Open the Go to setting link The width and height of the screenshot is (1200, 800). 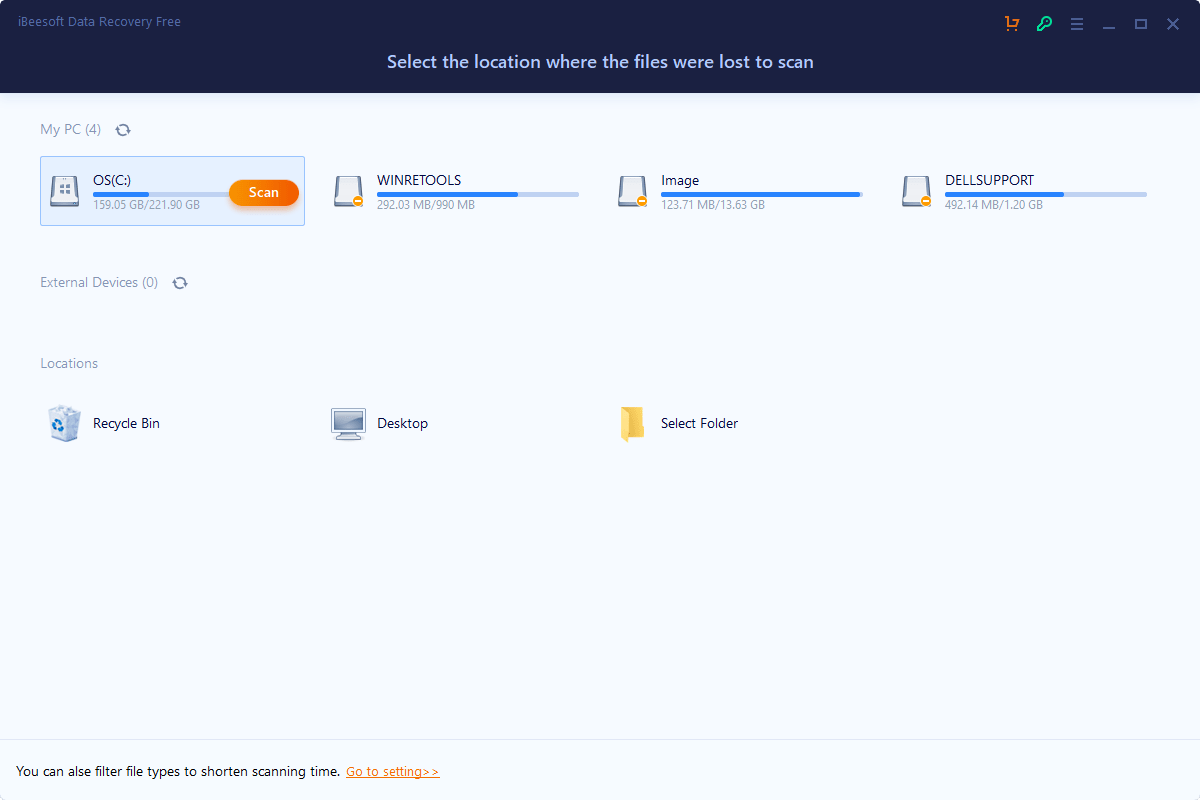pyautogui.click(x=392, y=772)
